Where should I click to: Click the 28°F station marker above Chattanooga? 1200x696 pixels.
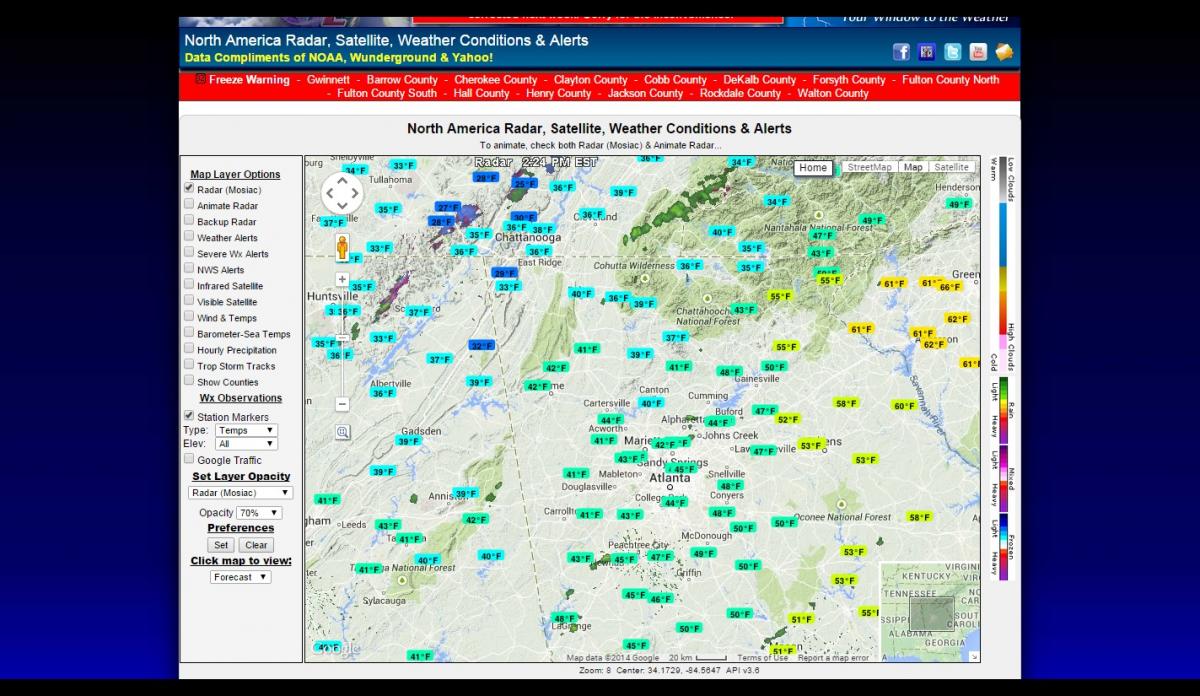coord(486,178)
